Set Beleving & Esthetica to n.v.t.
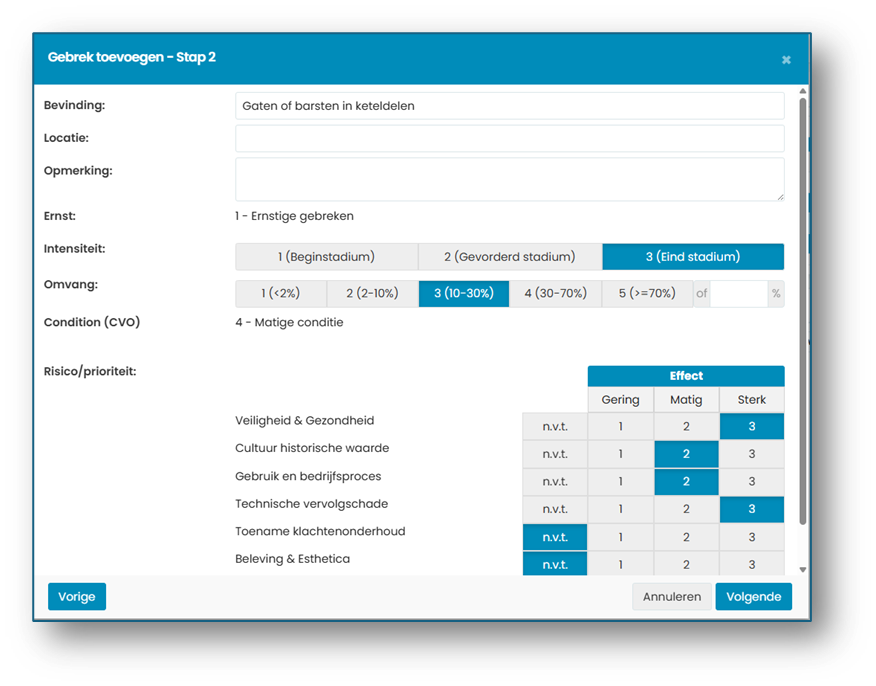 [555, 564]
